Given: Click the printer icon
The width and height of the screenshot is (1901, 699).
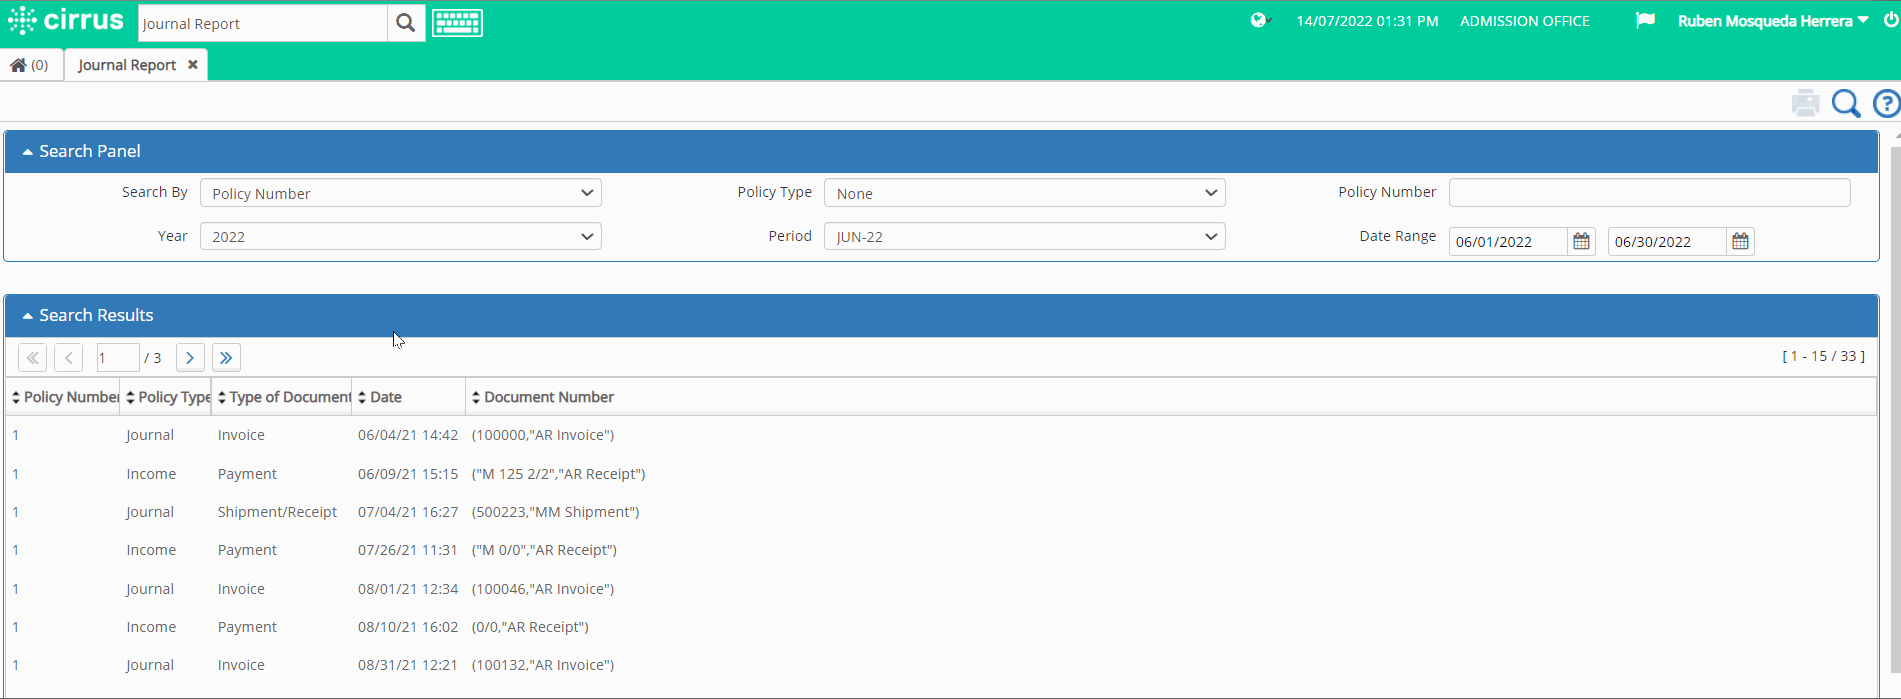Looking at the screenshot, I should tap(1805, 103).
